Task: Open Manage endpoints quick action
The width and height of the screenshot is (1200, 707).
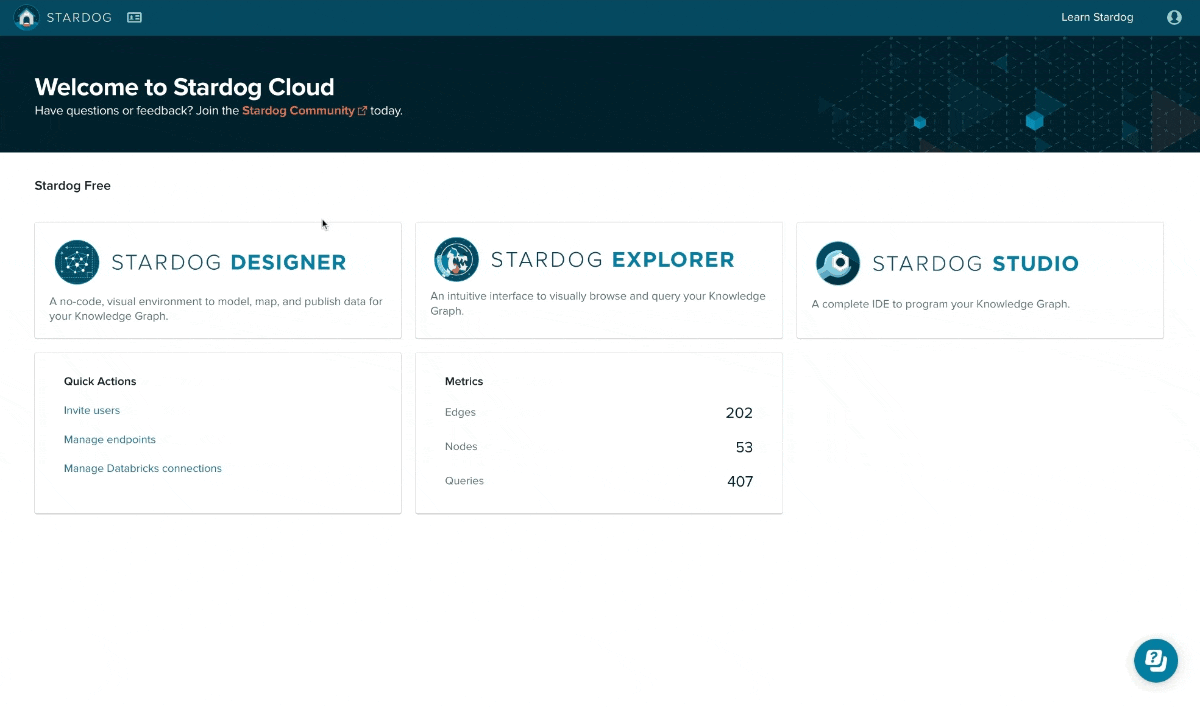Action: coord(110,440)
